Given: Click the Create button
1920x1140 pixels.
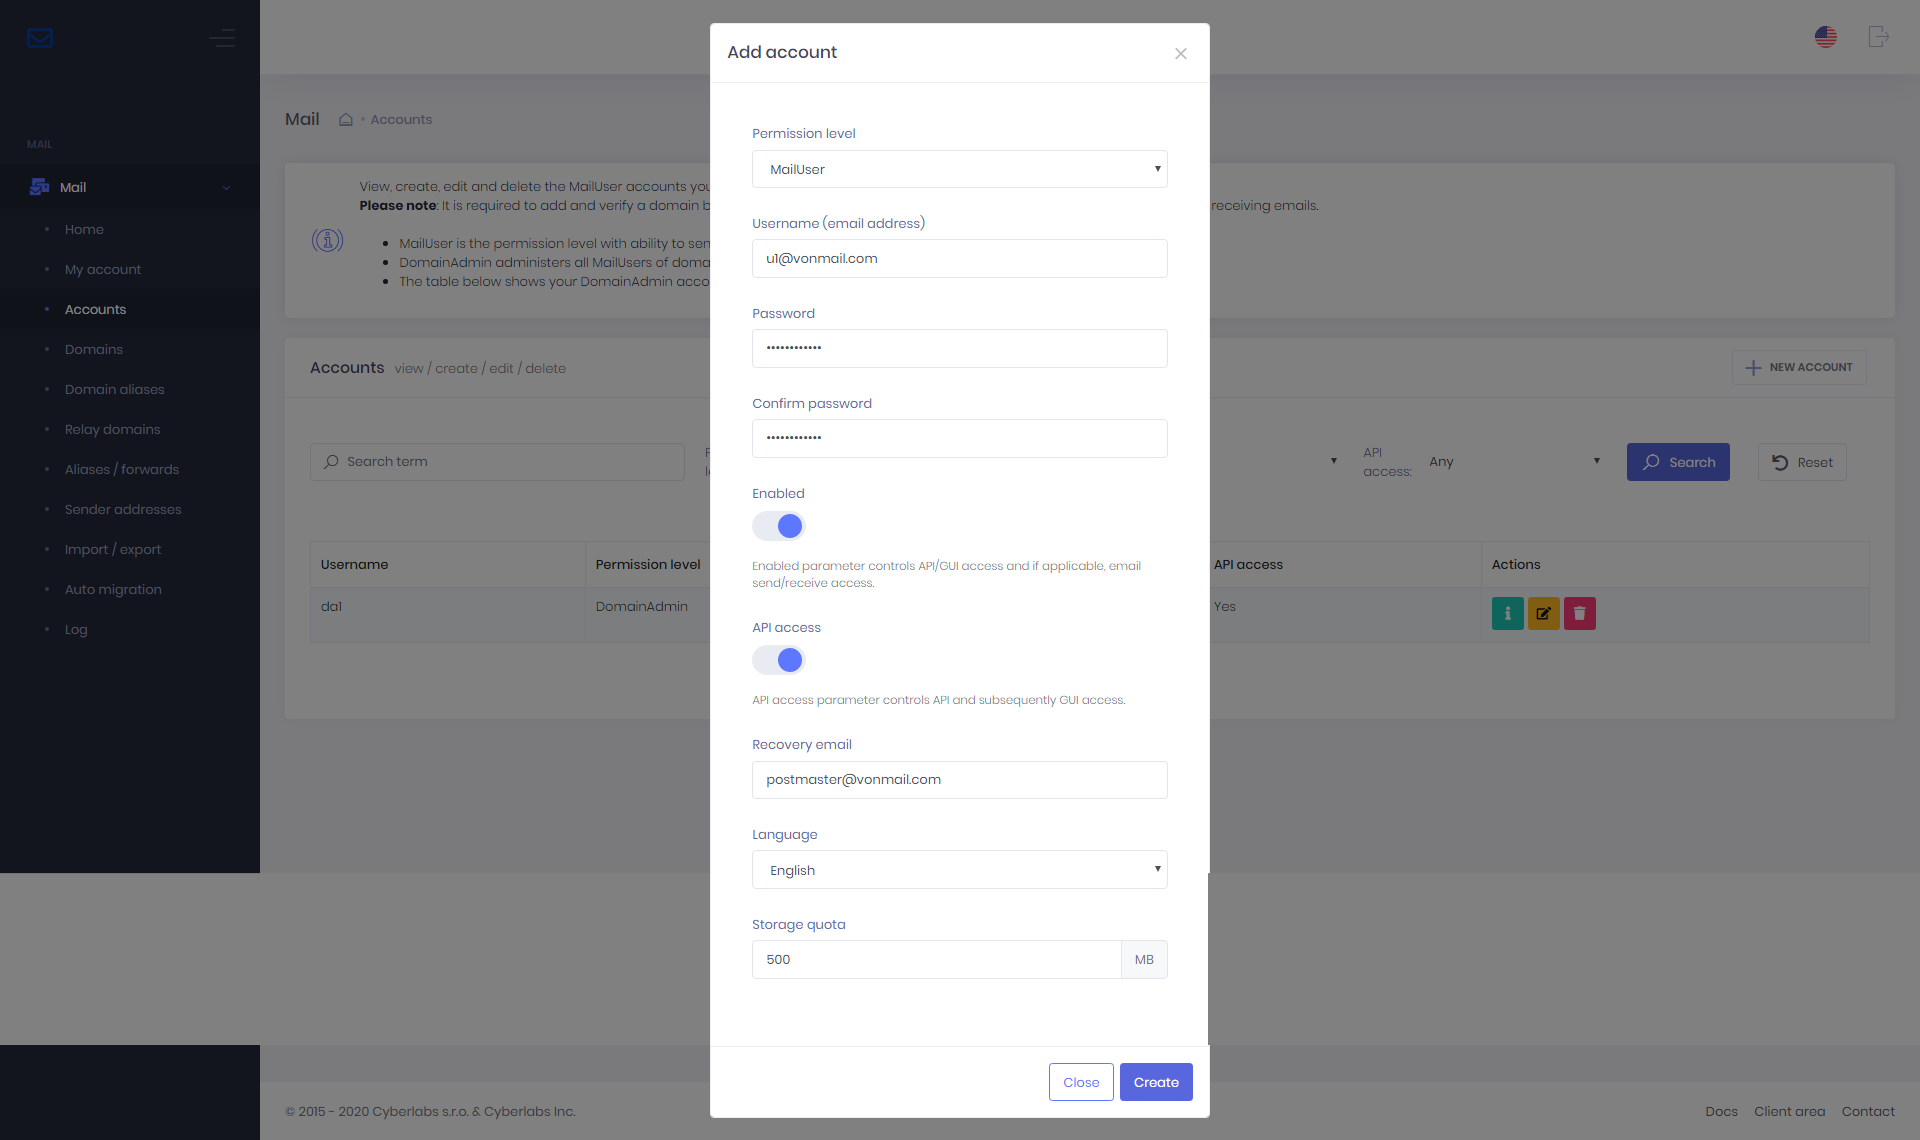Looking at the screenshot, I should [1156, 1082].
